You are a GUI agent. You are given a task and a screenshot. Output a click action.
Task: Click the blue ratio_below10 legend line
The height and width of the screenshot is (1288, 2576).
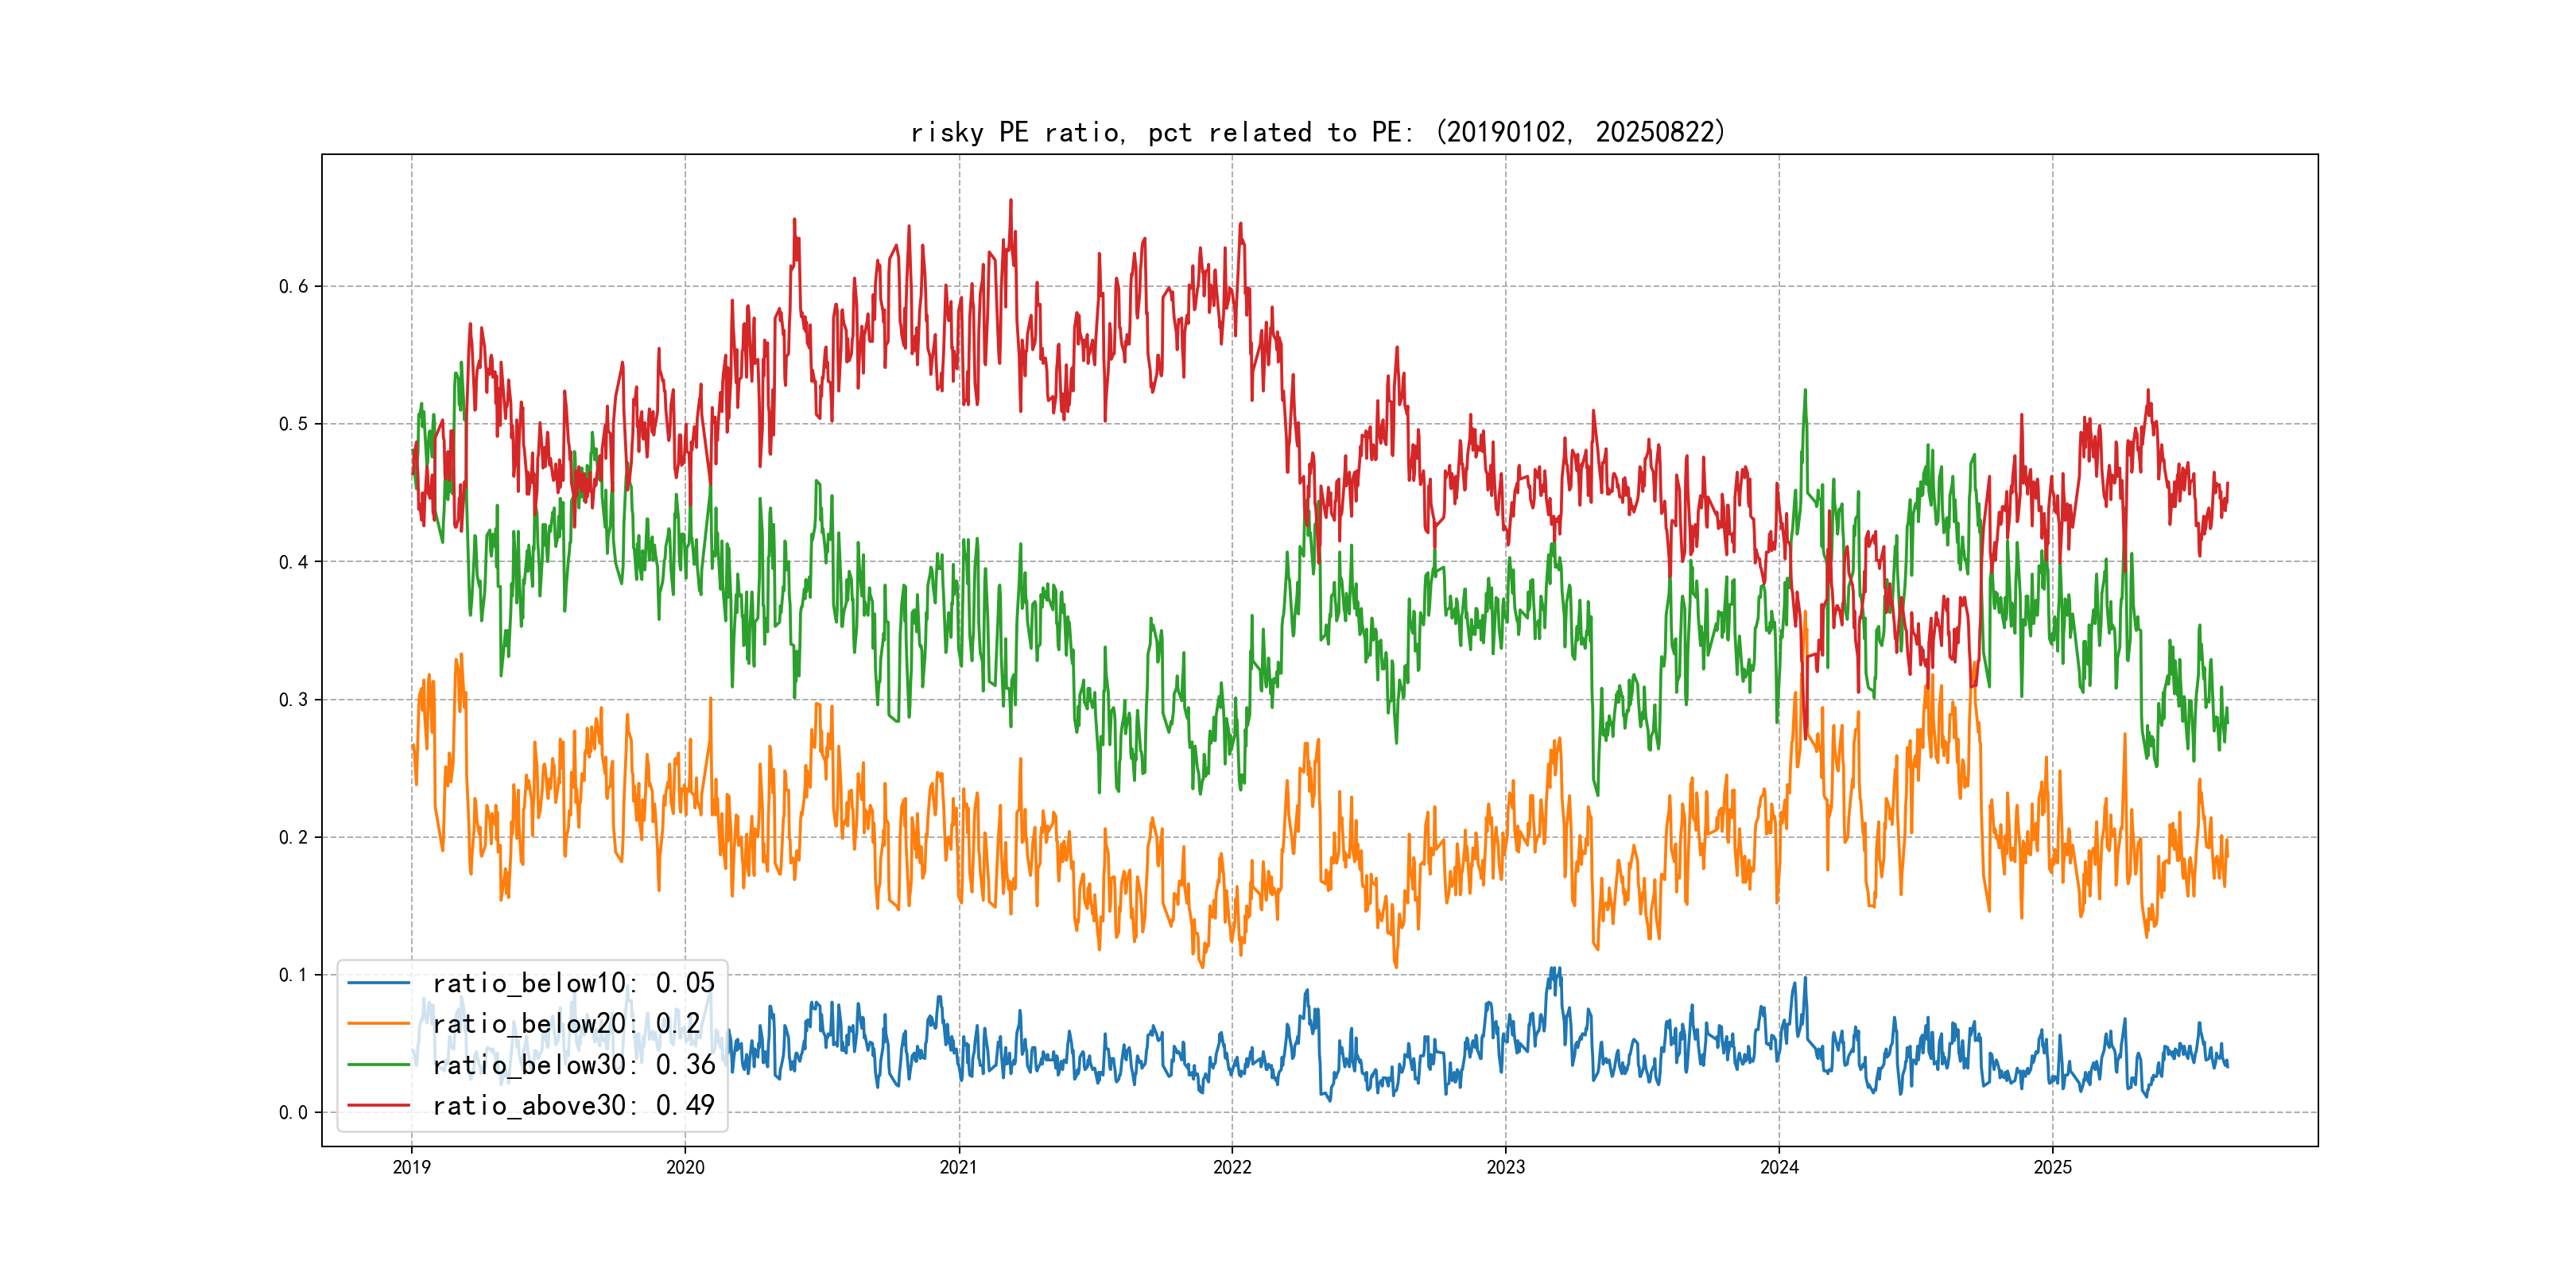coord(378,983)
